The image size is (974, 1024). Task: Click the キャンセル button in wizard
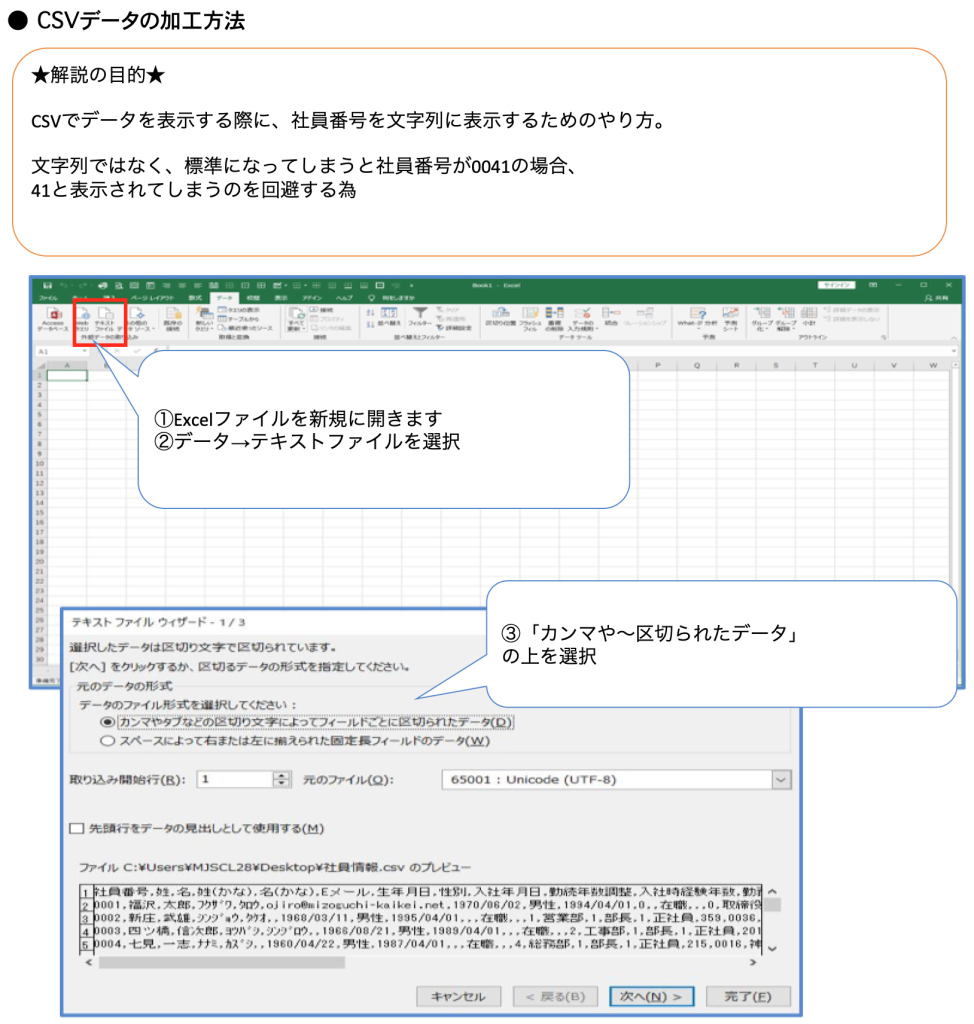click(457, 996)
